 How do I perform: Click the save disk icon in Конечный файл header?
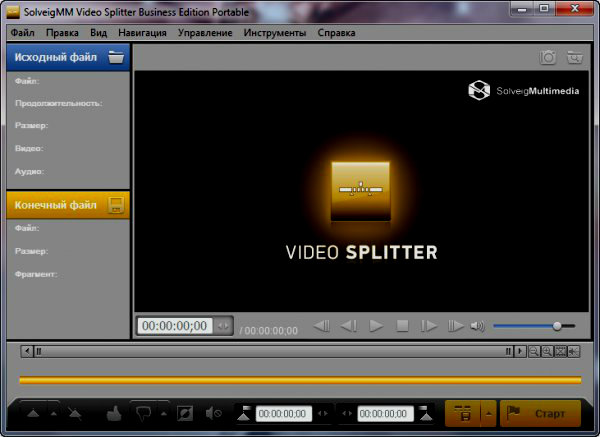coord(116,205)
